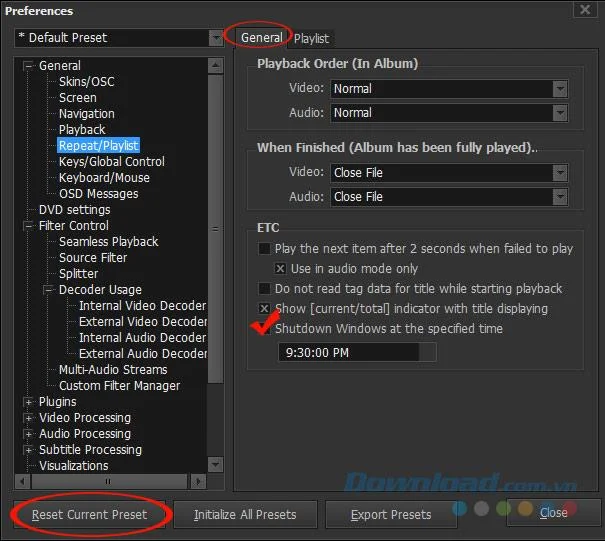
Task: Uncheck Use in audio mode only
Action: (281, 269)
